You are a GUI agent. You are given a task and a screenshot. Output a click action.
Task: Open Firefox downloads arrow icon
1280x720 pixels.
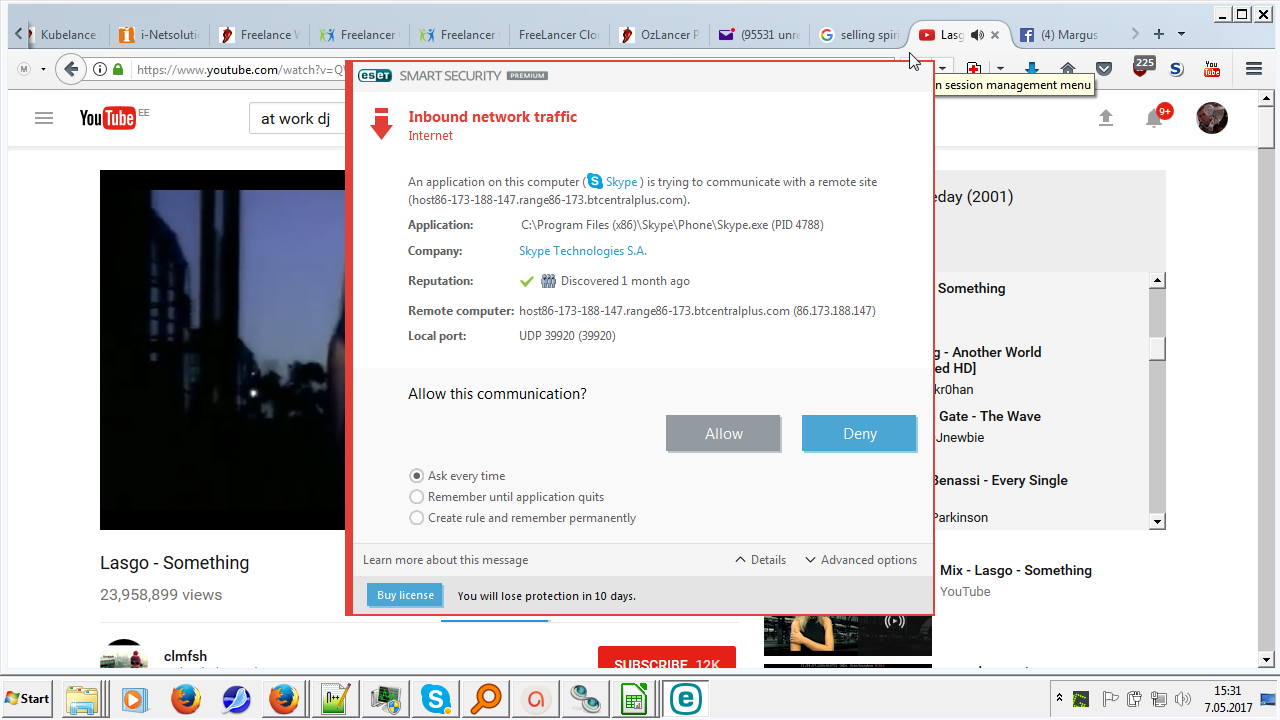point(1033,69)
